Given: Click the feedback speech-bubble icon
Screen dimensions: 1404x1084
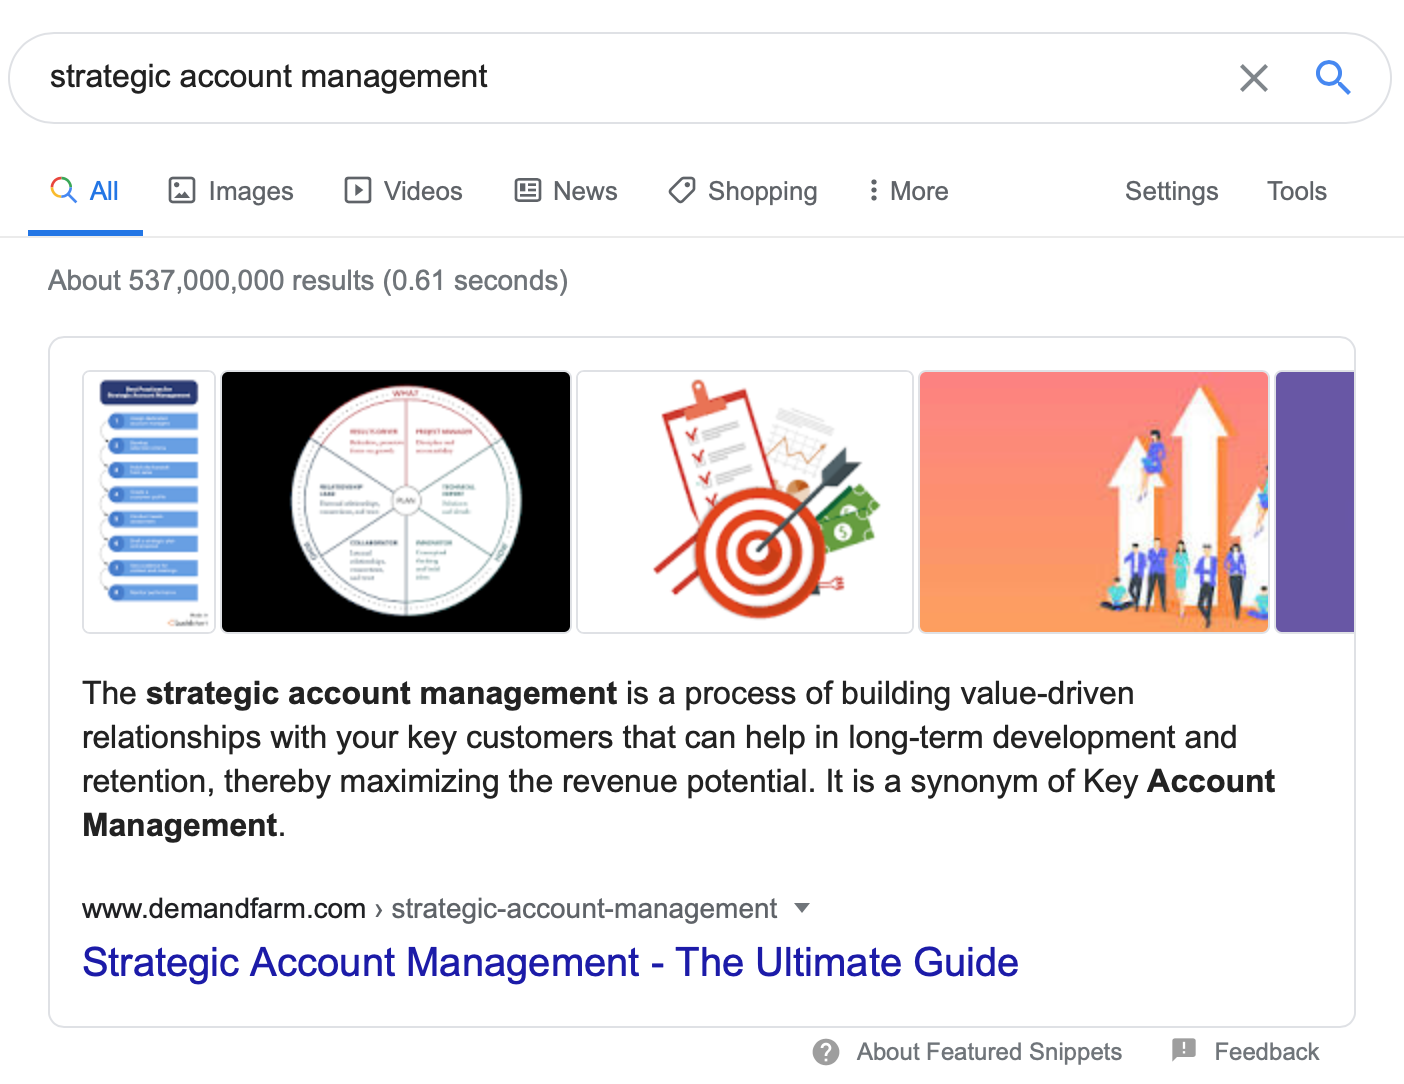Looking at the screenshot, I should tap(1184, 1050).
